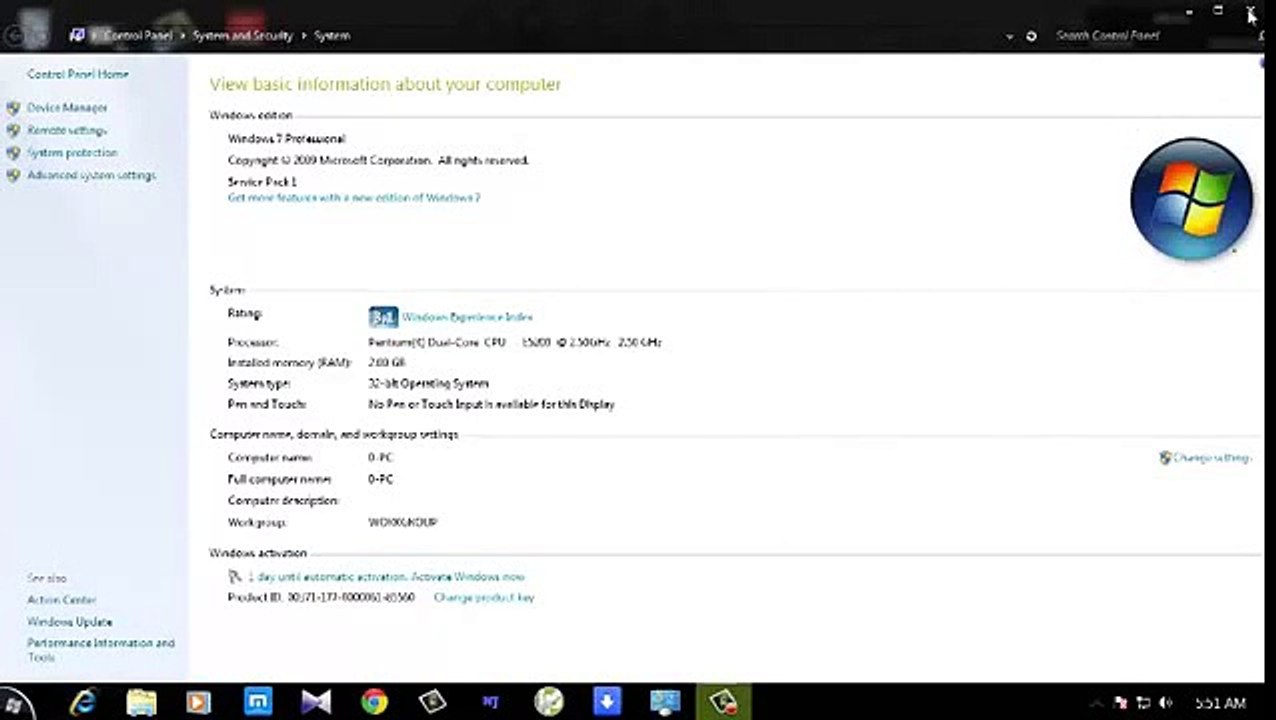
Task: Click the Action Center flag in tray
Action: [1121, 703]
